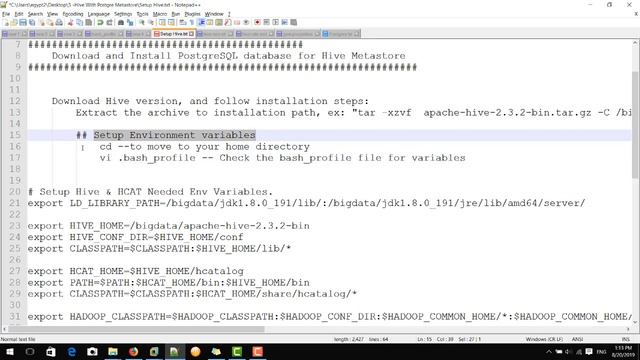This screenshot has height=360, width=640.
Task: Open the Document Map panel icon
Action: (x=219, y=22)
